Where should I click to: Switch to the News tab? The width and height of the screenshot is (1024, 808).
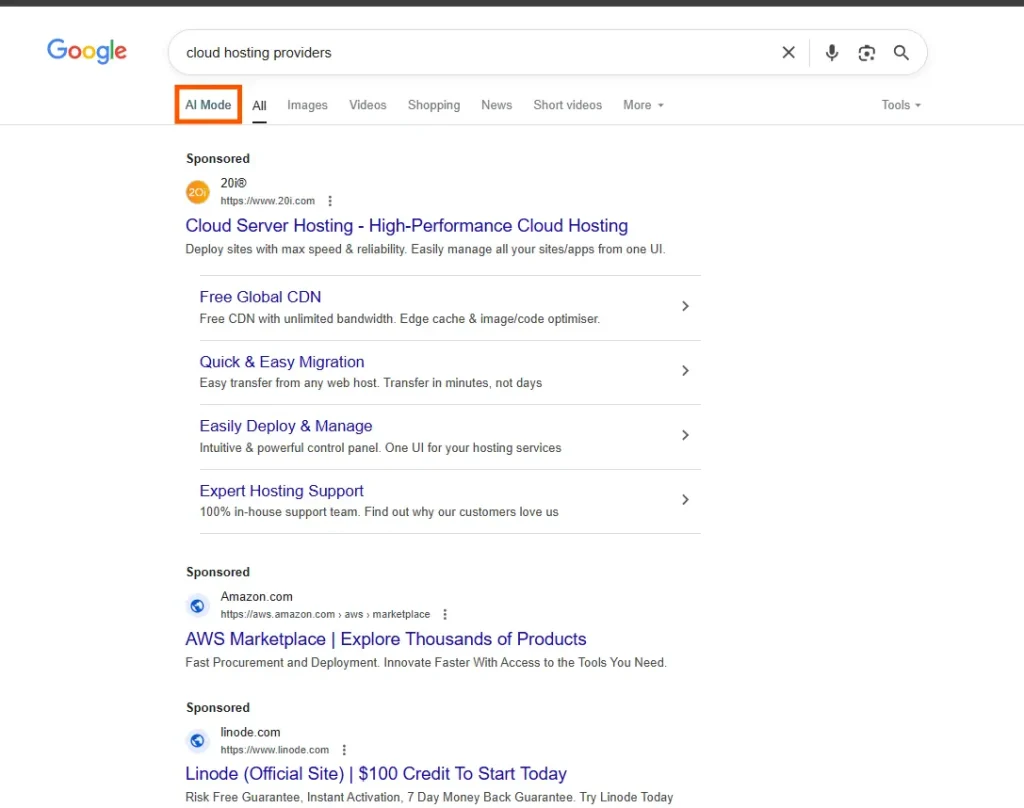pos(496,105)
